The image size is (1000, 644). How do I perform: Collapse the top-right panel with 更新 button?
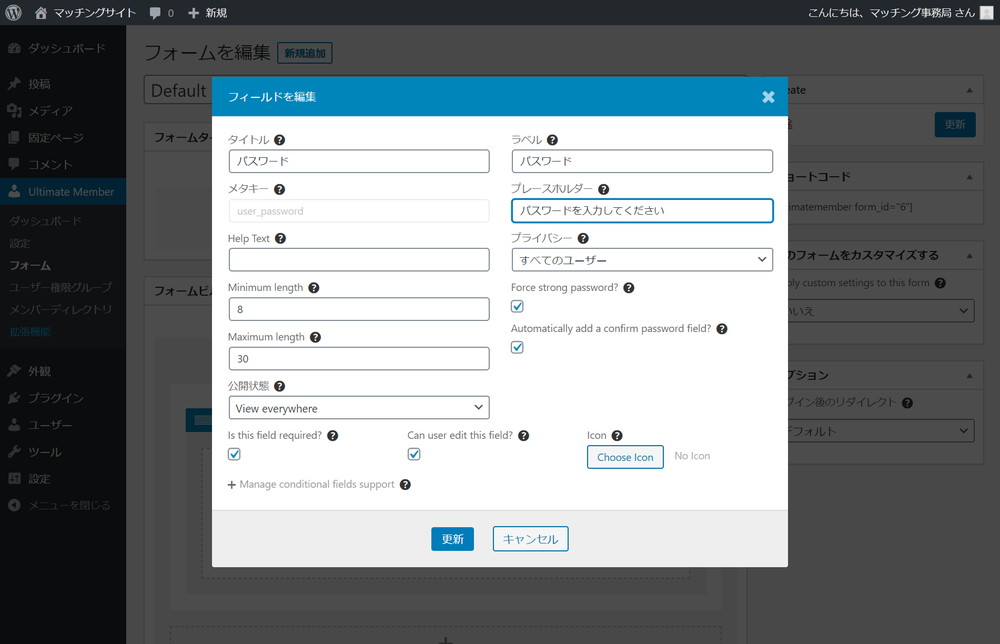pos(969,90)
